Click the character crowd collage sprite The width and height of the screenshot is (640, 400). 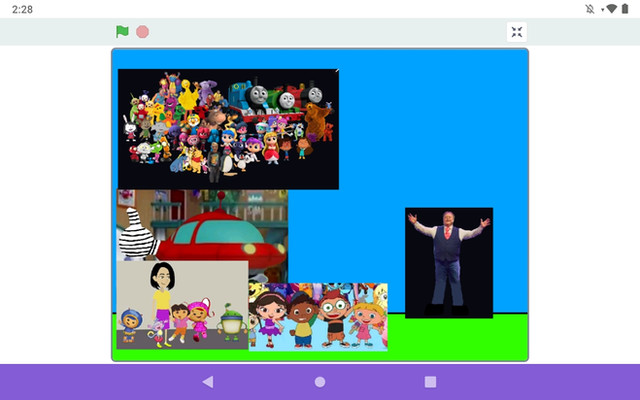coord(228,129)
